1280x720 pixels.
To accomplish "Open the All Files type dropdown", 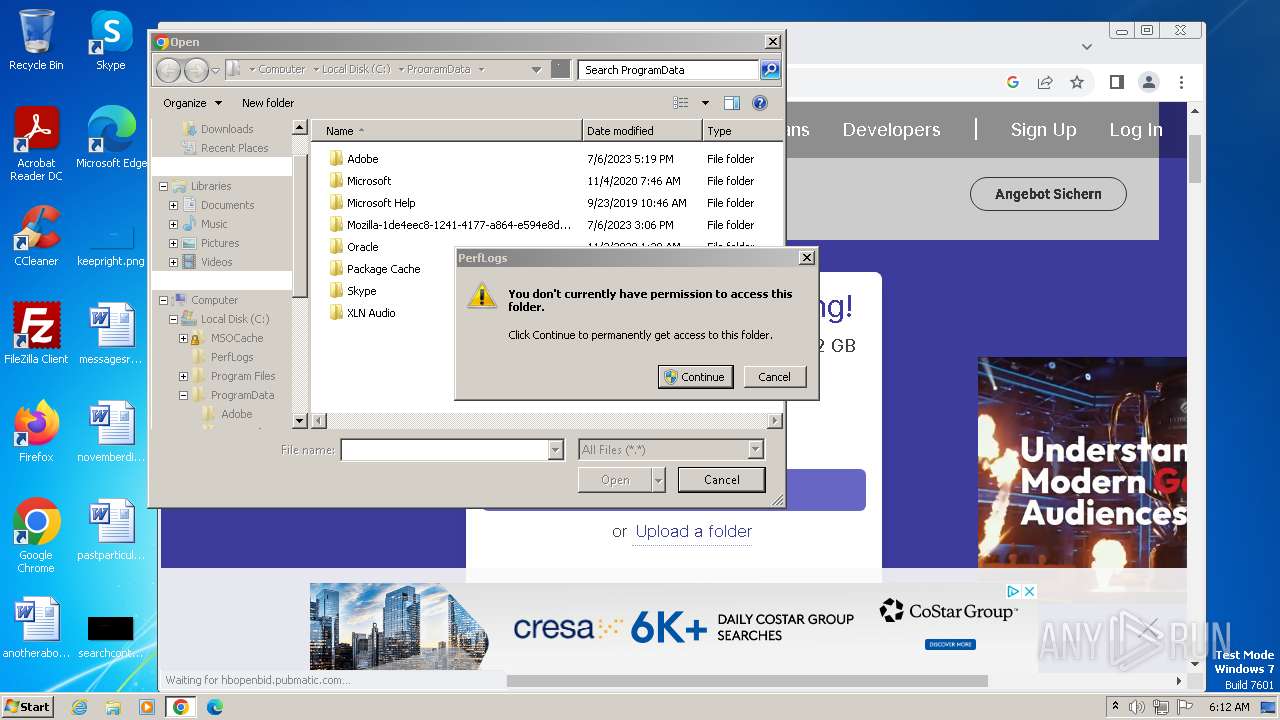I will tap(756, 450).
